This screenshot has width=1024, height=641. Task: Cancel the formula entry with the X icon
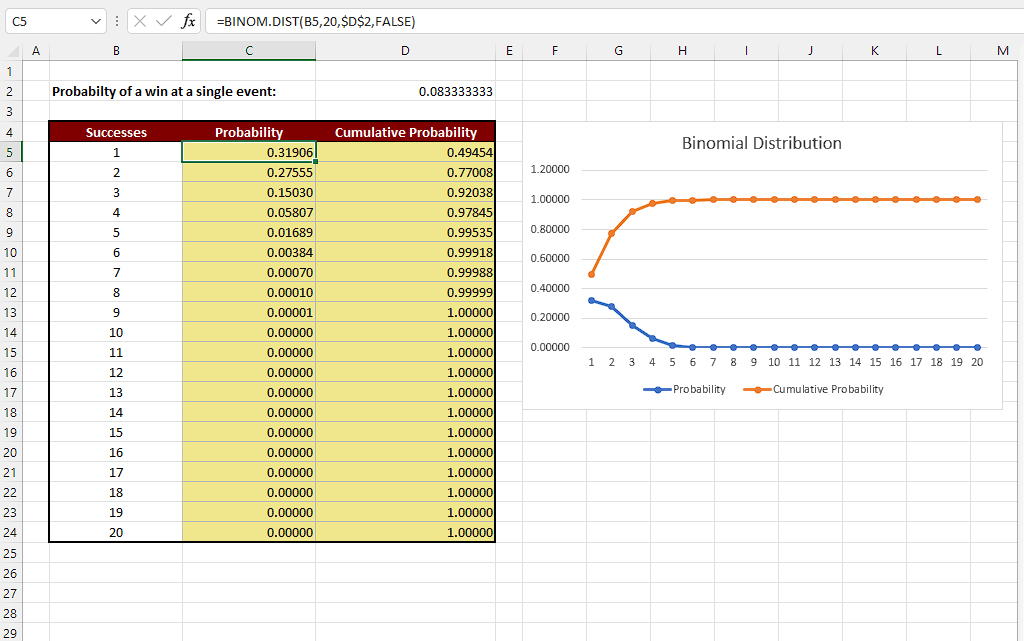(140, 21)
